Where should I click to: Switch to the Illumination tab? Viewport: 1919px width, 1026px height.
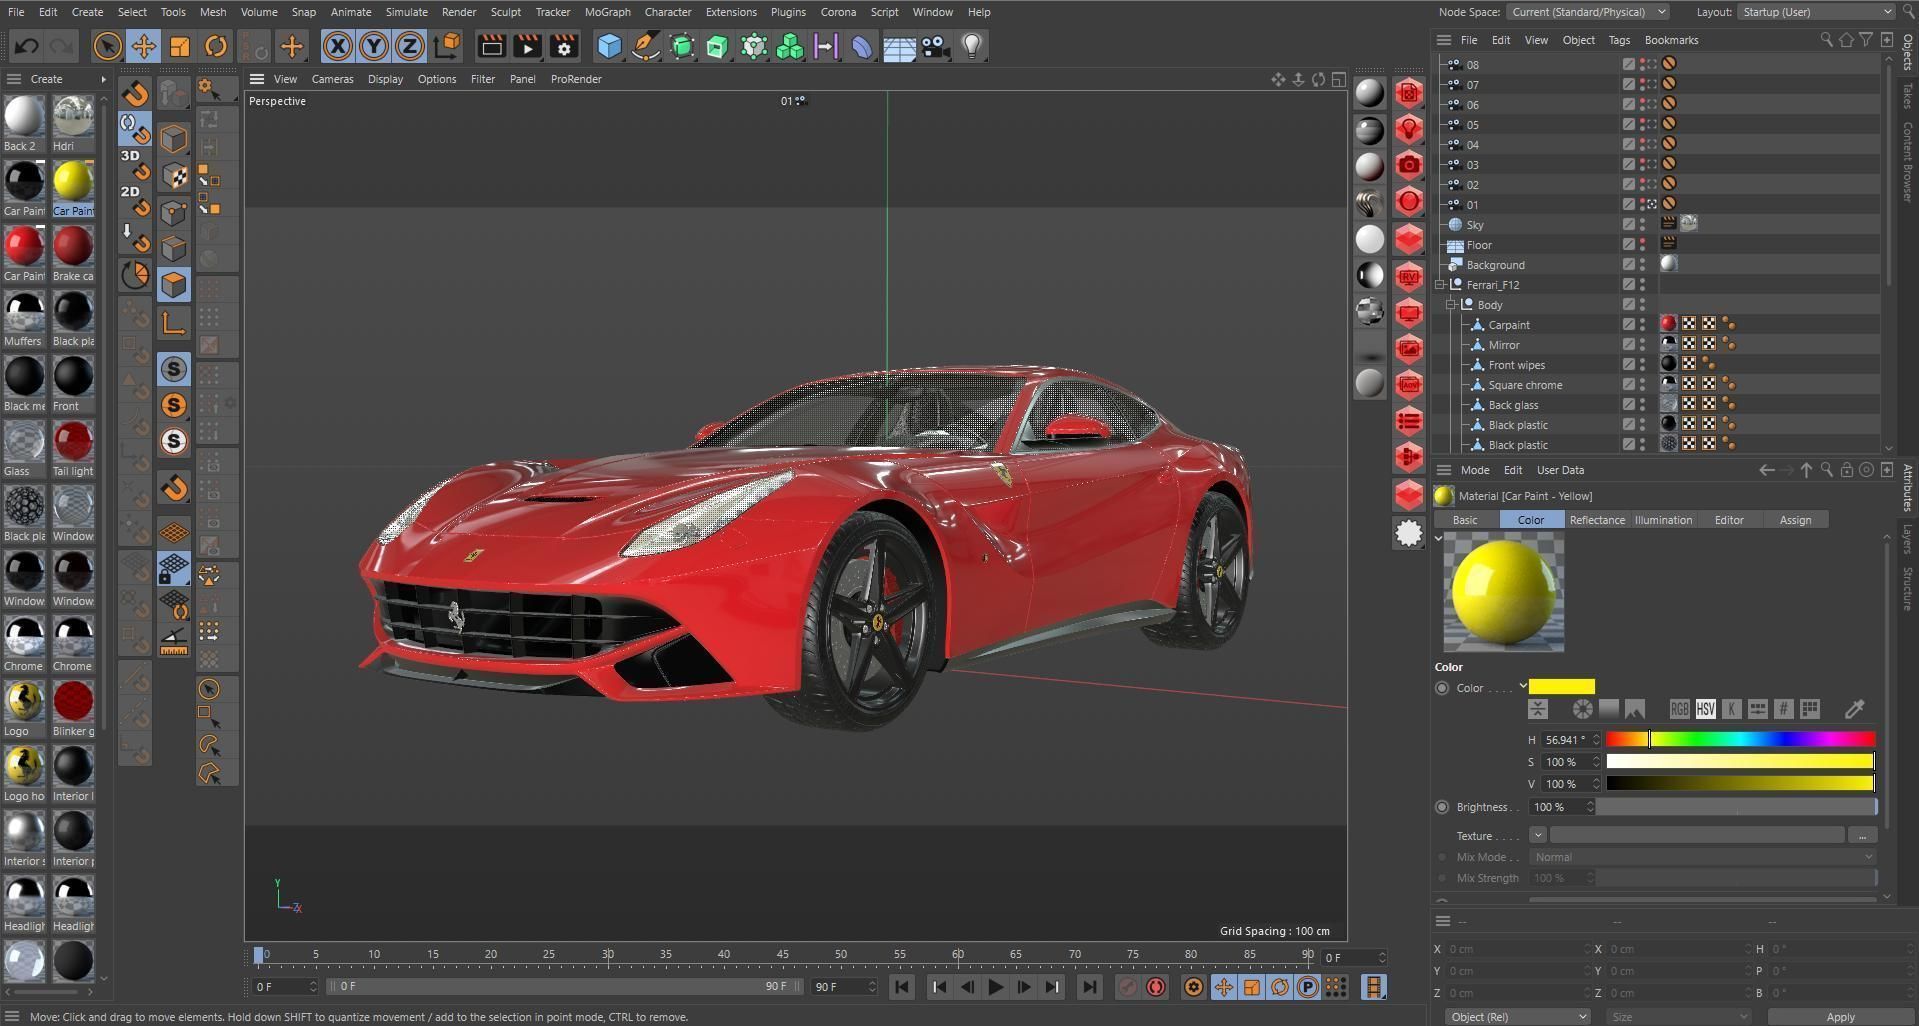1663,520
